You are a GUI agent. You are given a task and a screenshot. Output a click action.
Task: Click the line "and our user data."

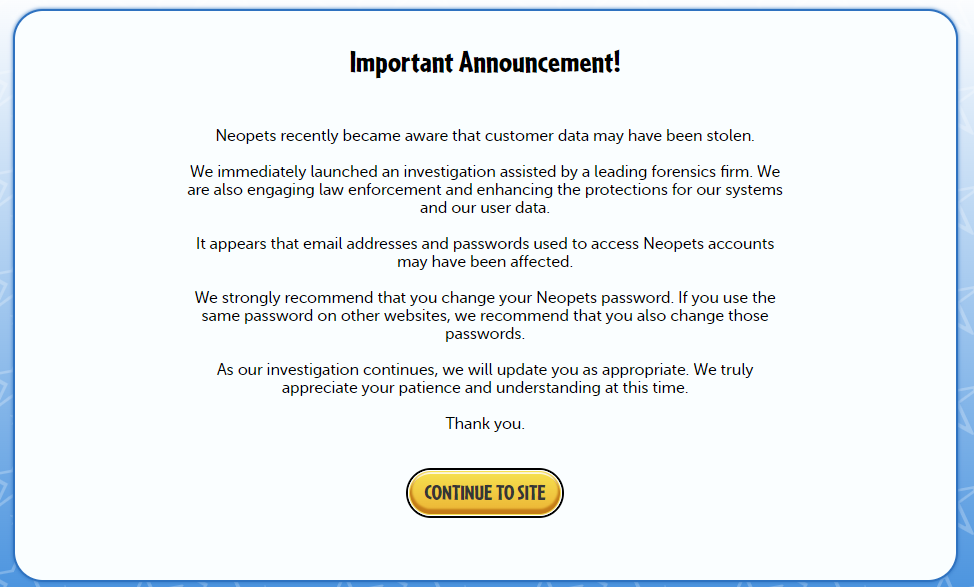(x=485, y=208)
